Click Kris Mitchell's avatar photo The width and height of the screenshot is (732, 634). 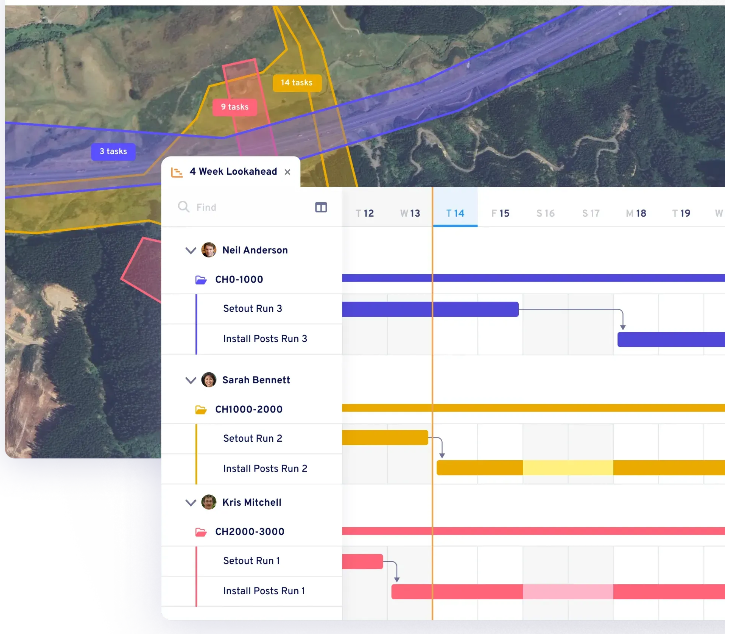[209, 502]
